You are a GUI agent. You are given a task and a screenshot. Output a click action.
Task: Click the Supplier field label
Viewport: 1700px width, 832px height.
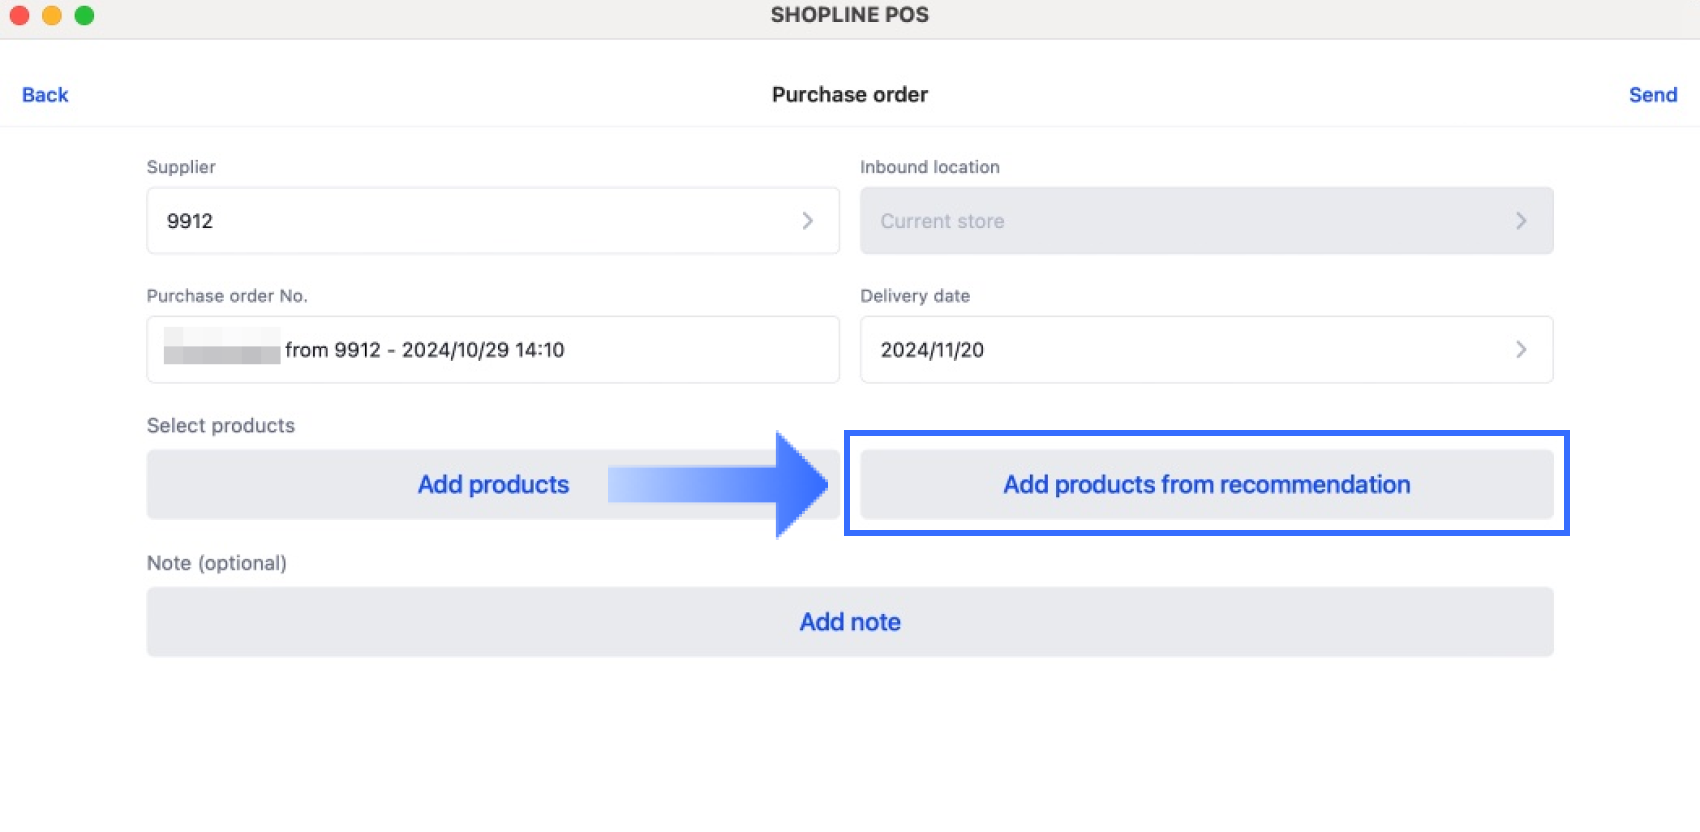(181, 167)
